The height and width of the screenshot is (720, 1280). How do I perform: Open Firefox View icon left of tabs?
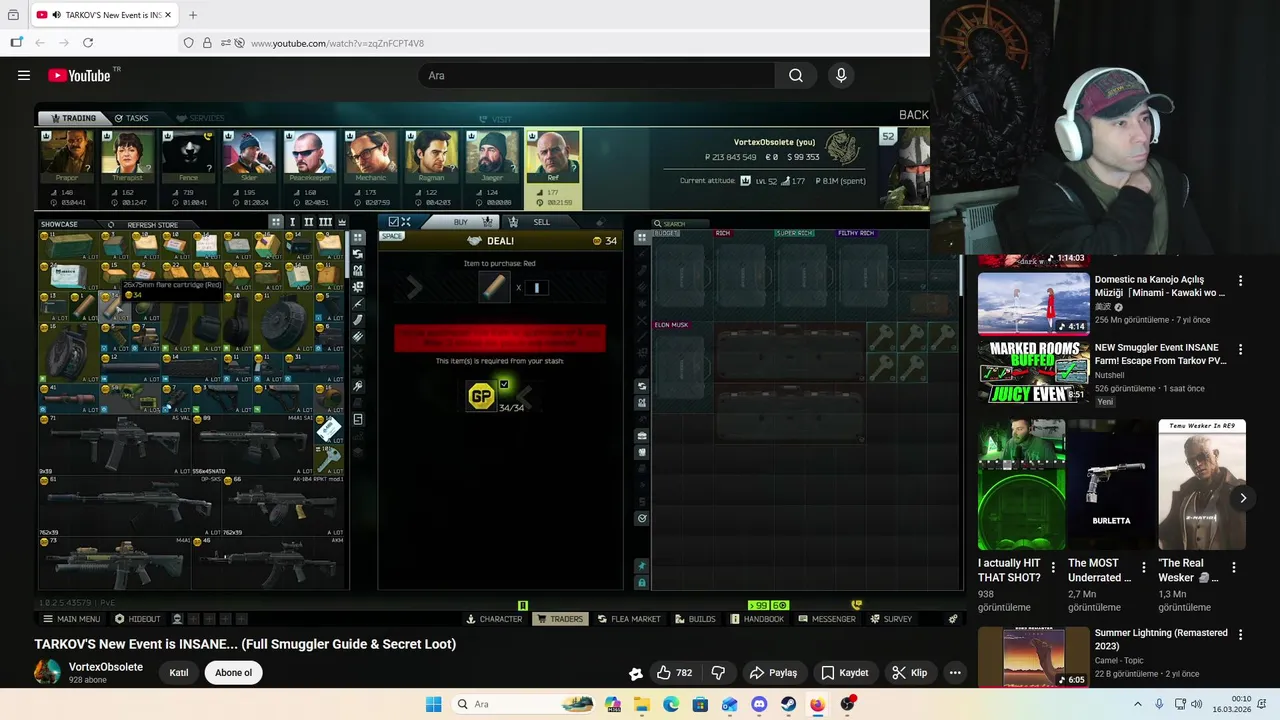click(13, 15)
